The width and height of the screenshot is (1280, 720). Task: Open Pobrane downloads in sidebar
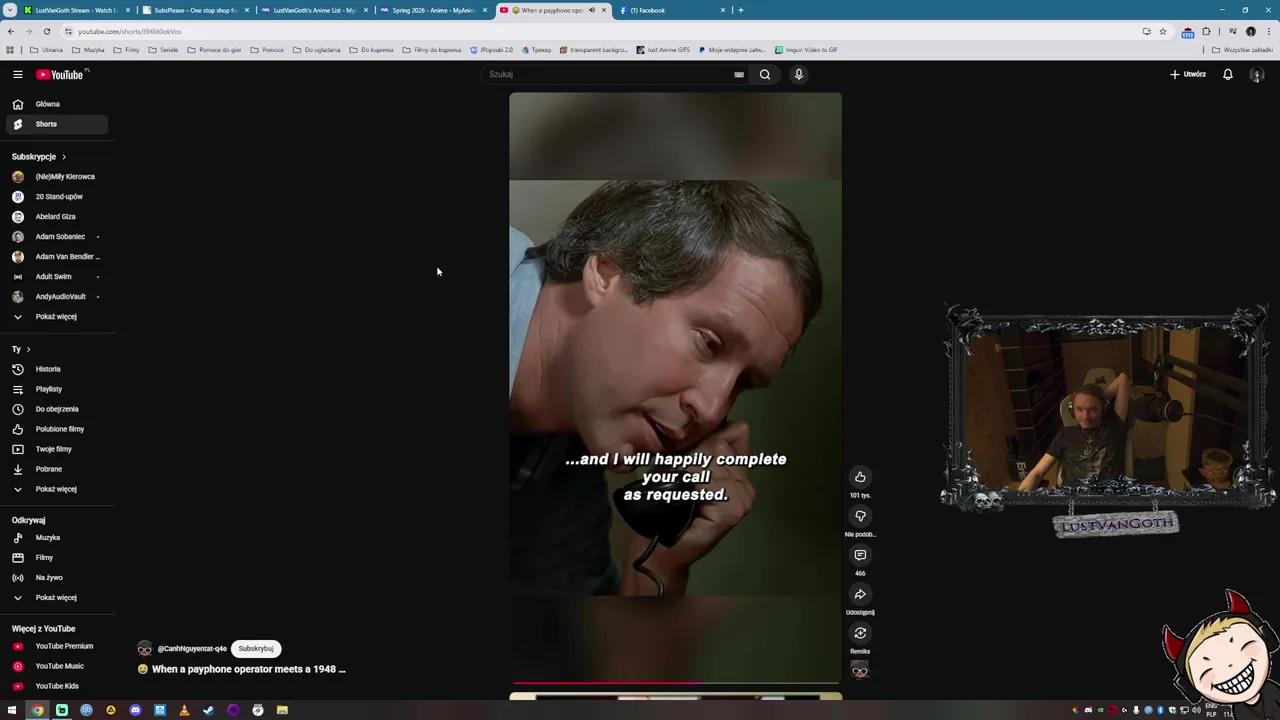click(x=55, y=469)
